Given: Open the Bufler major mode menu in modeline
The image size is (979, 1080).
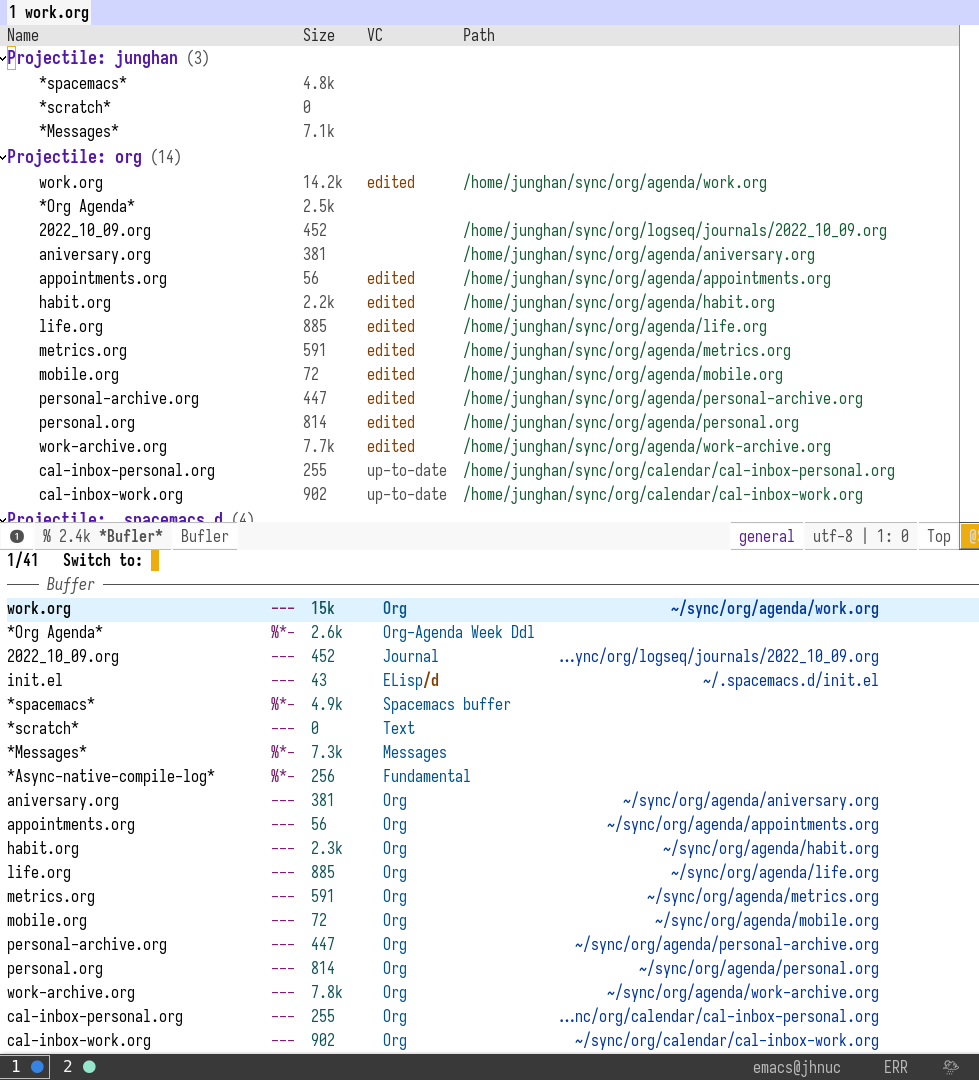Looking at the screenshot, I should click(205, 536).
